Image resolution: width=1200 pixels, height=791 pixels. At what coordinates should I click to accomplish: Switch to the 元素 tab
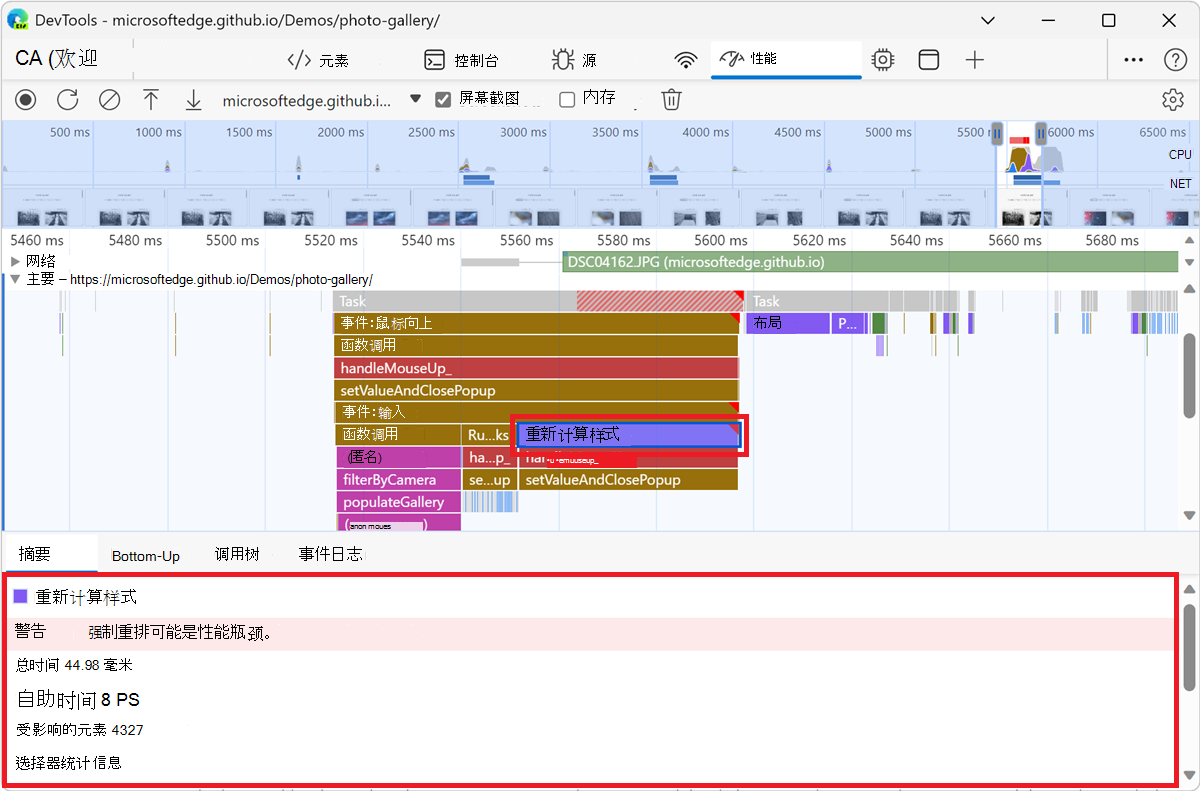click(319, 60)
